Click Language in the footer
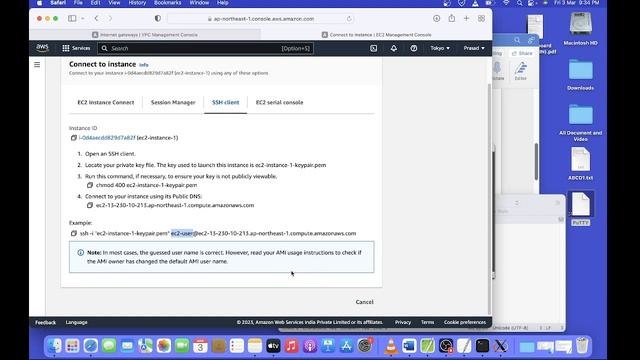640x360 pixels. point(76,322)
